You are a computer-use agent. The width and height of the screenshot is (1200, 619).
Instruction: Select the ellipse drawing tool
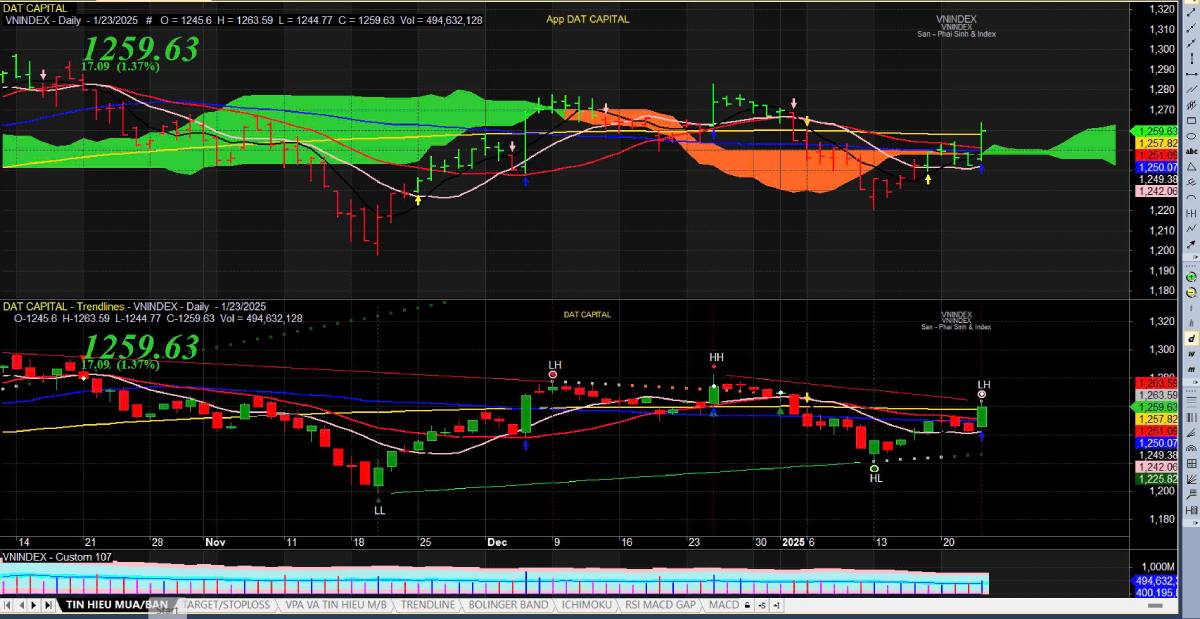point(1191,135)
